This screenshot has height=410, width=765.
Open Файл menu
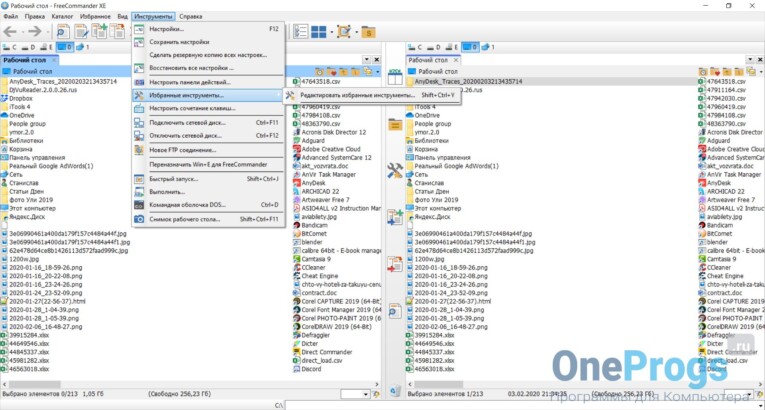(x=11, y=17)
